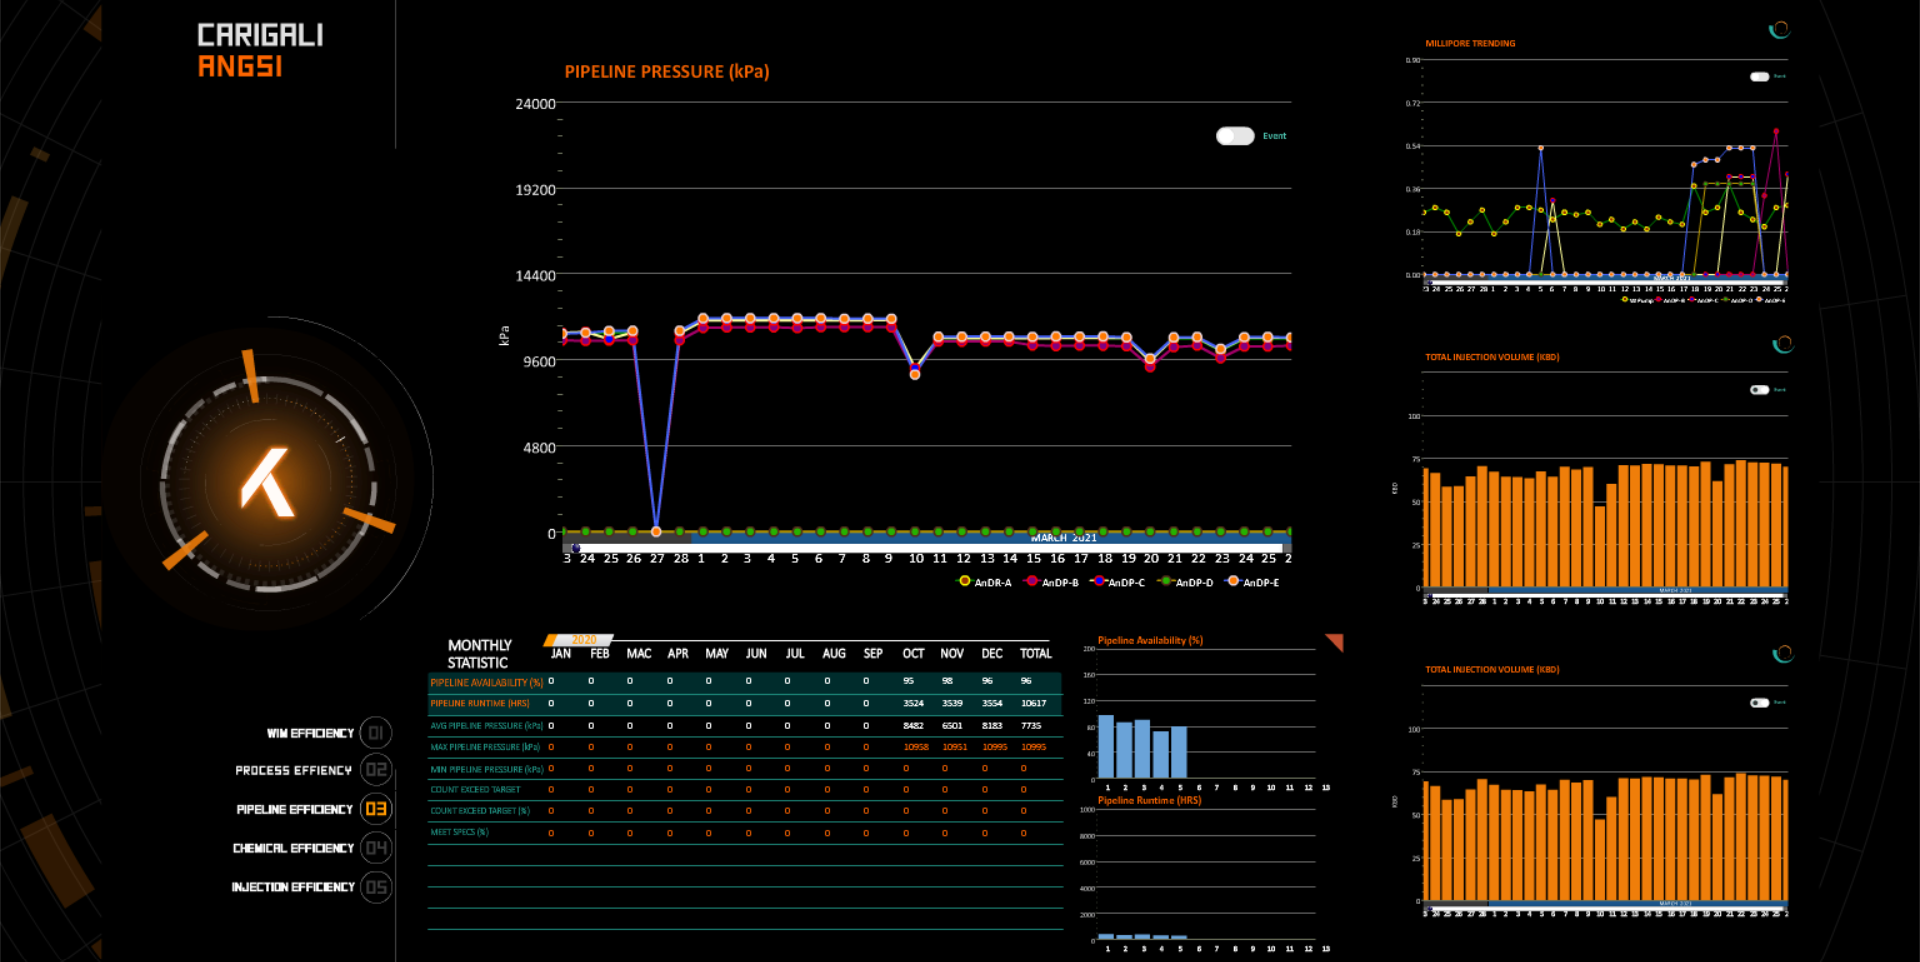The width and height of the screenshot is (1920, 962).
Task: Toggle the Event switch on Pipeline Pressure chart
Action: click(1235, 136)
